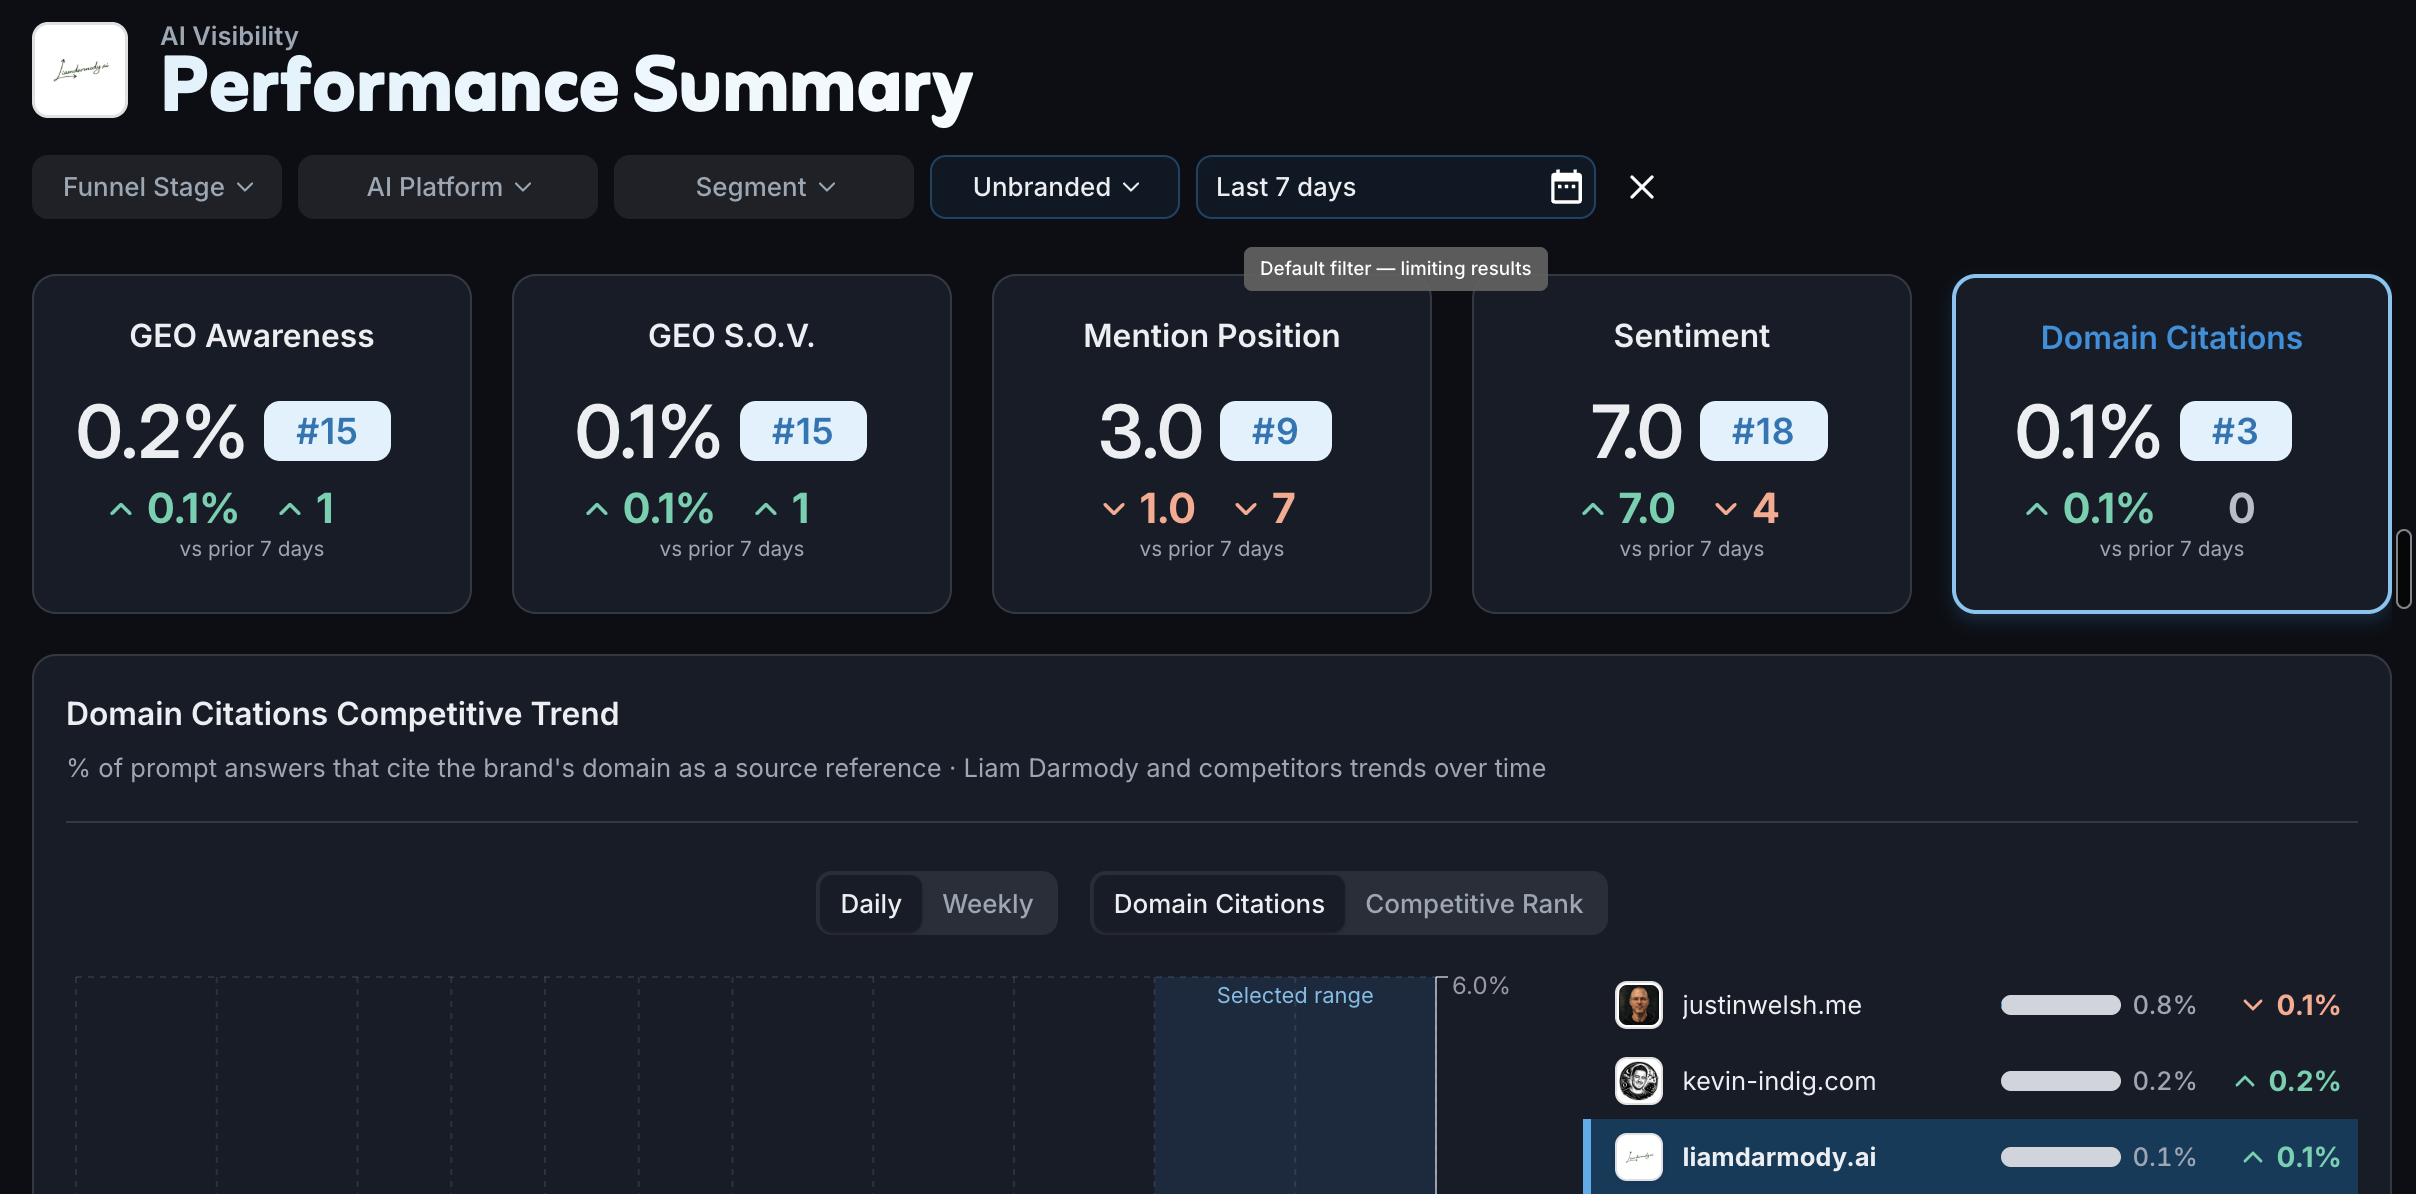The image size is (2416, 1194).
Task: Click the 6.0% axis label
Action: (x=1480, y=986)
